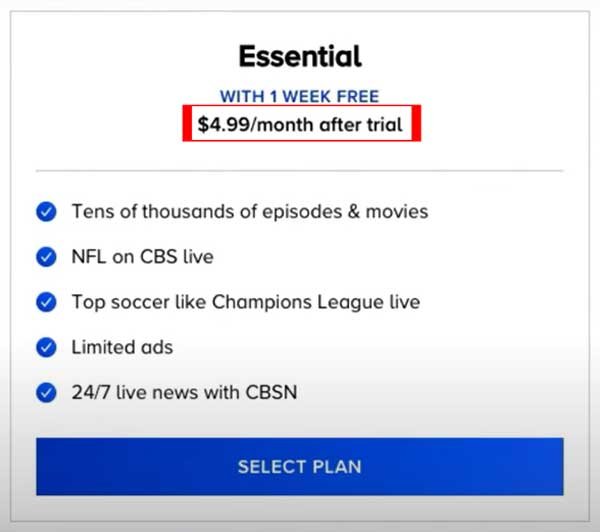Click the red bar right of the price
The height and width of the screenshot is (532, 600).
pyautogui.click(x=416, y=123)
